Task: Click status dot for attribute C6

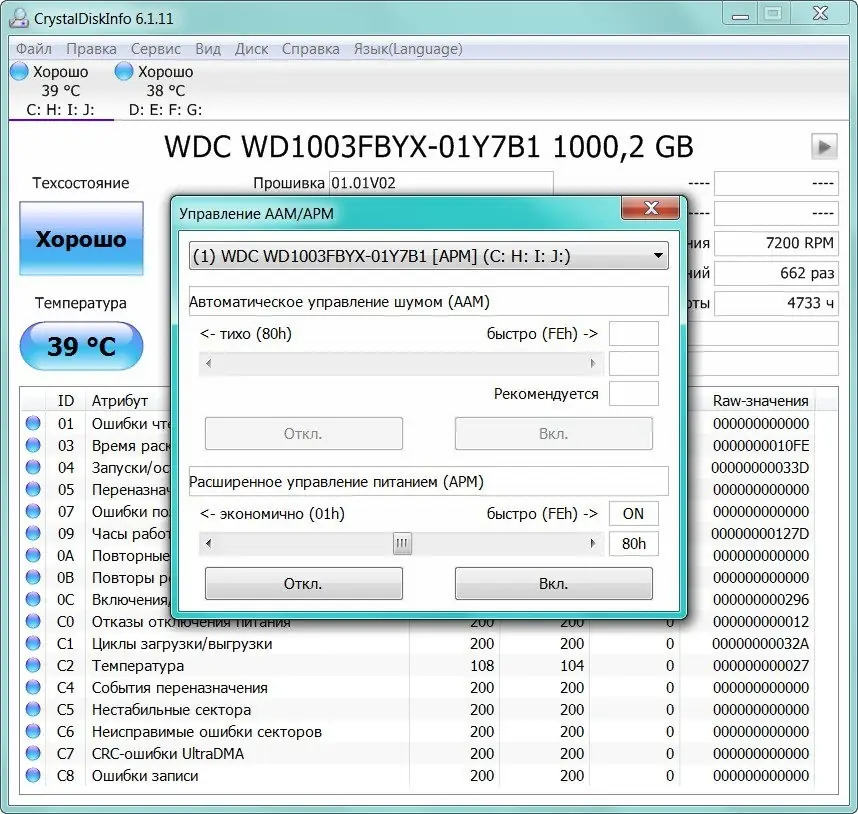Action: [33, 731]
